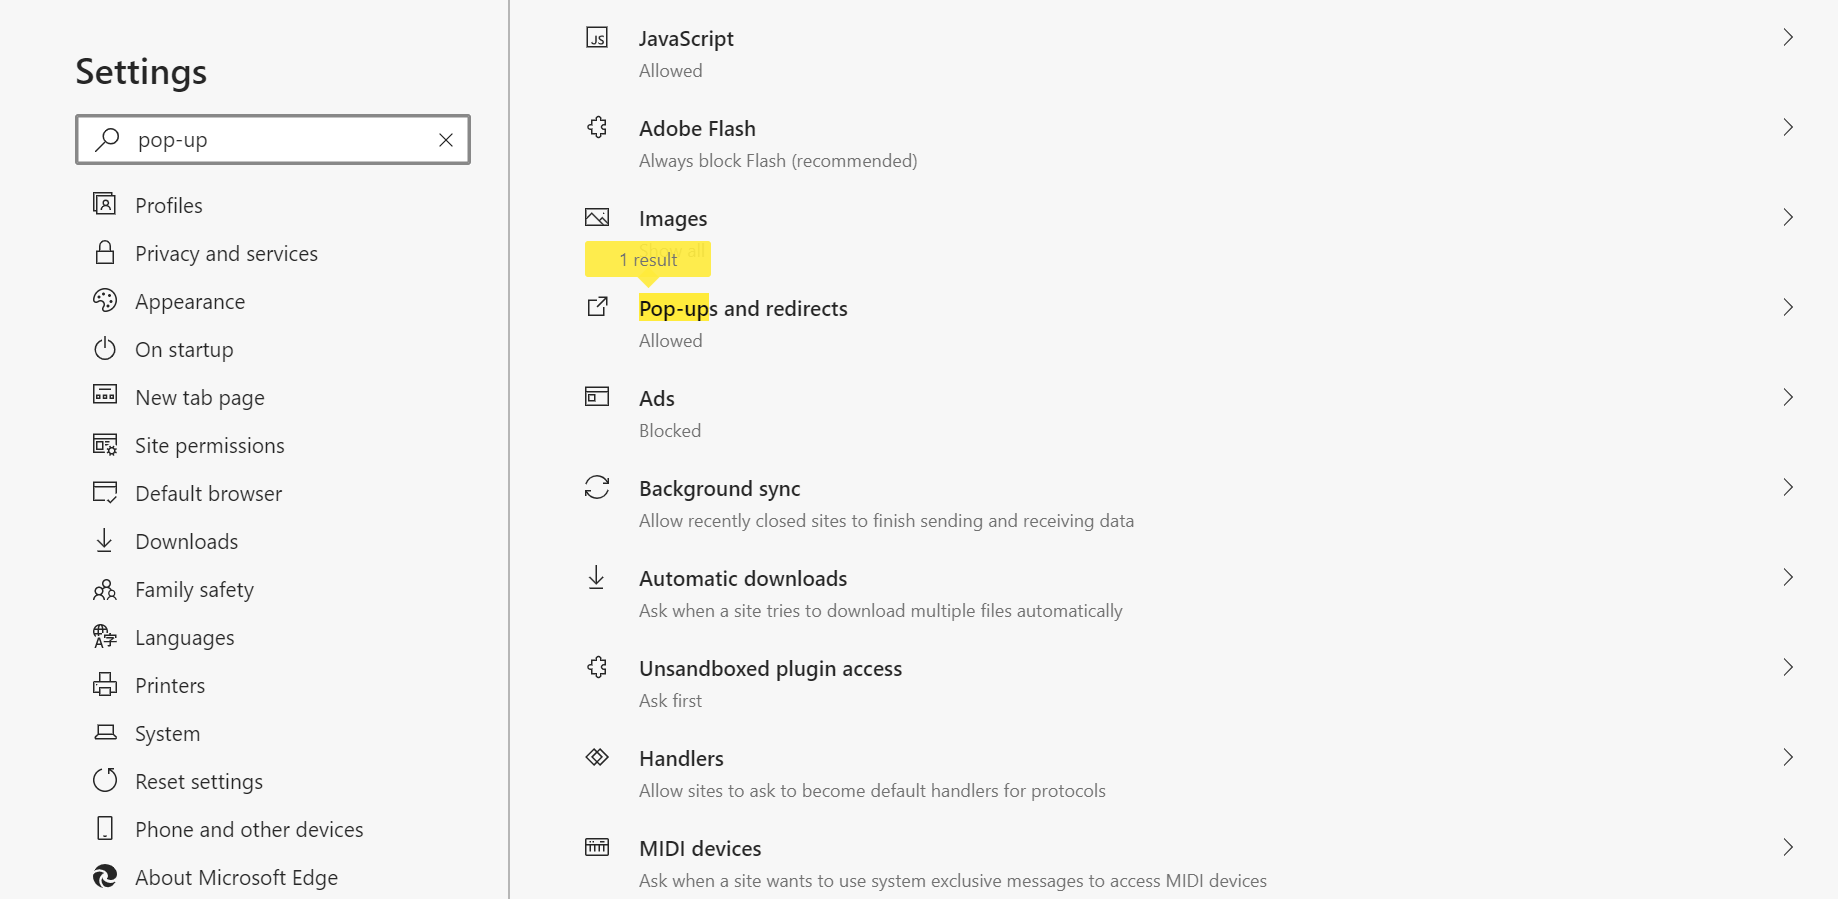This screenshot has height=899, width=1838.
Task: Select the Downloads arrow icon
Action: [105, 540]
